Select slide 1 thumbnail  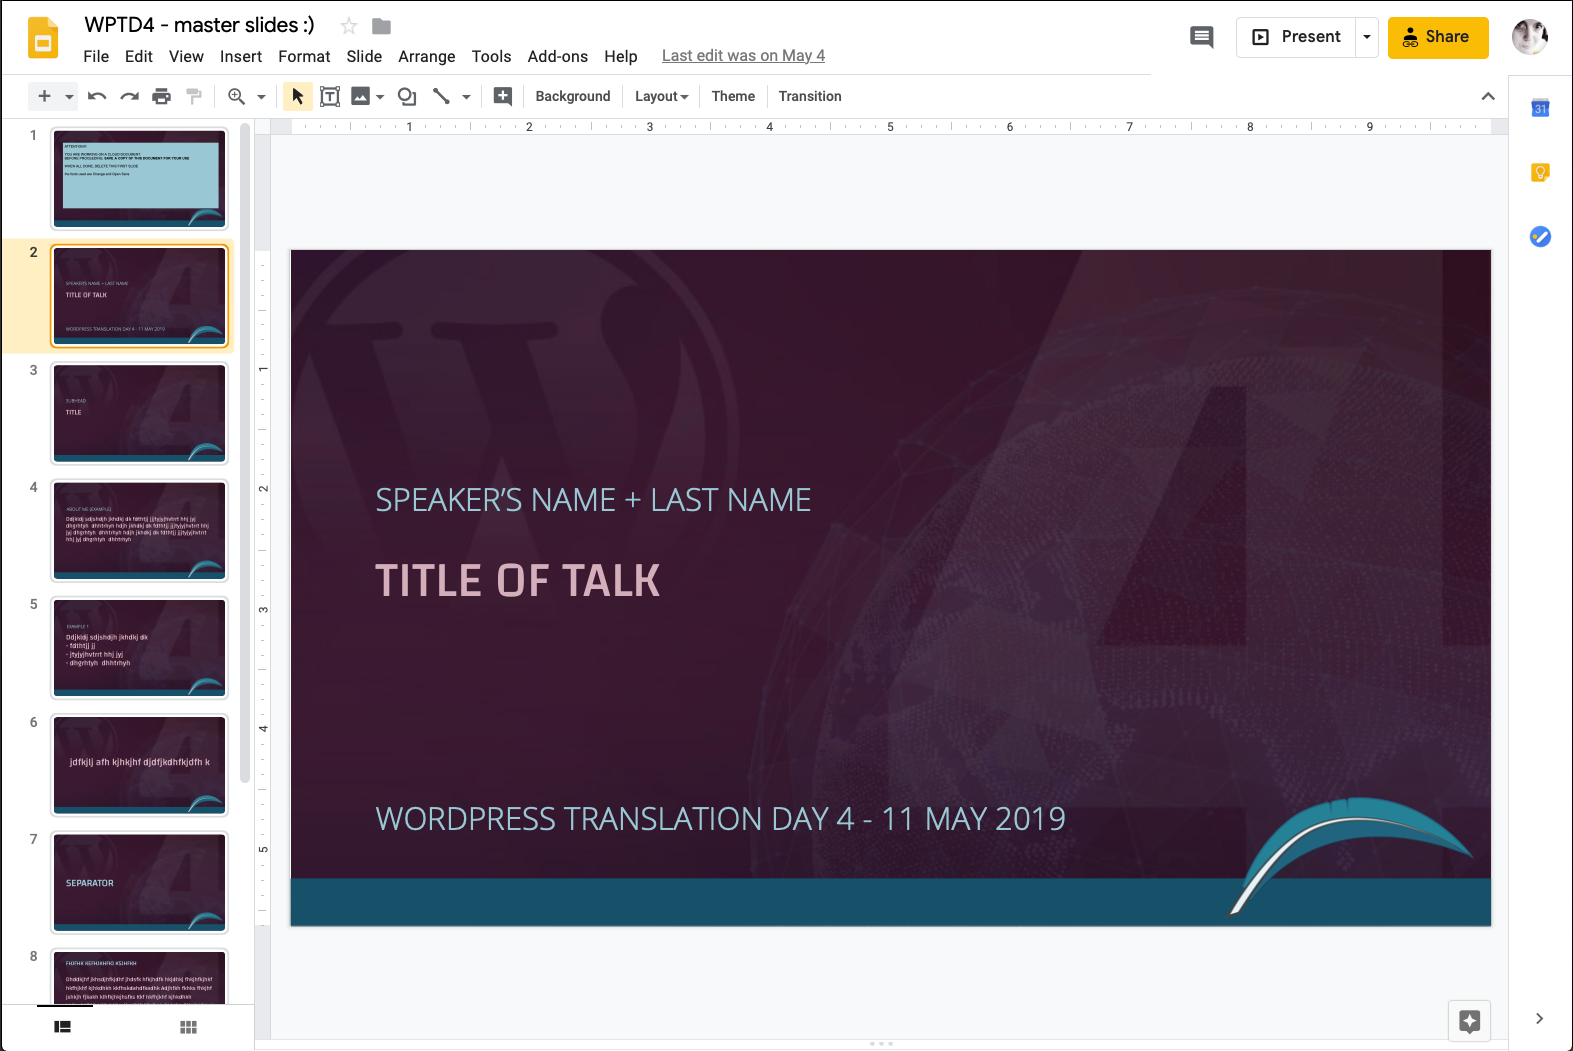coord(140,179)
